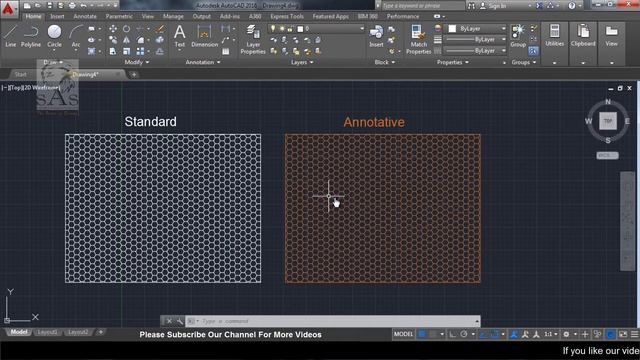Add a new drawing tab with plus
Screen dimensions: 640x360
(x=133, y=74)
